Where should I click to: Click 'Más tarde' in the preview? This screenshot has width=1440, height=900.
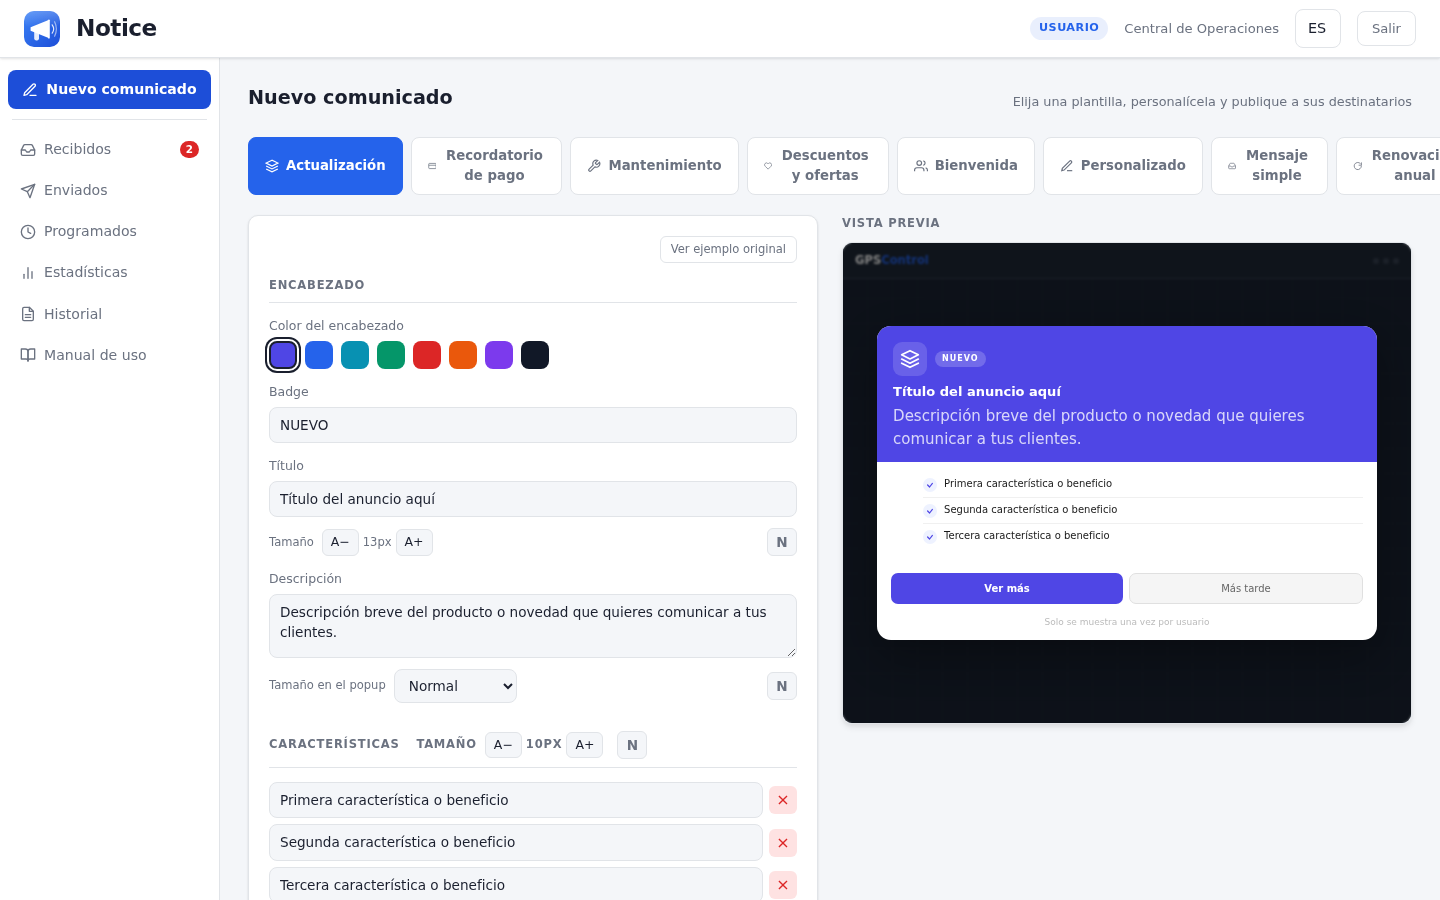pyautogui.click(x=1246, y=588)
